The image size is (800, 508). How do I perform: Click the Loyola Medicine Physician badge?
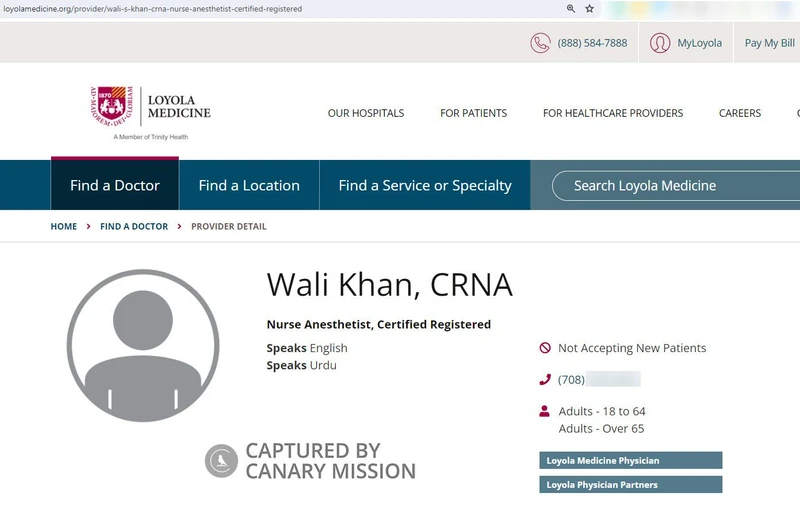click(631, 461)
